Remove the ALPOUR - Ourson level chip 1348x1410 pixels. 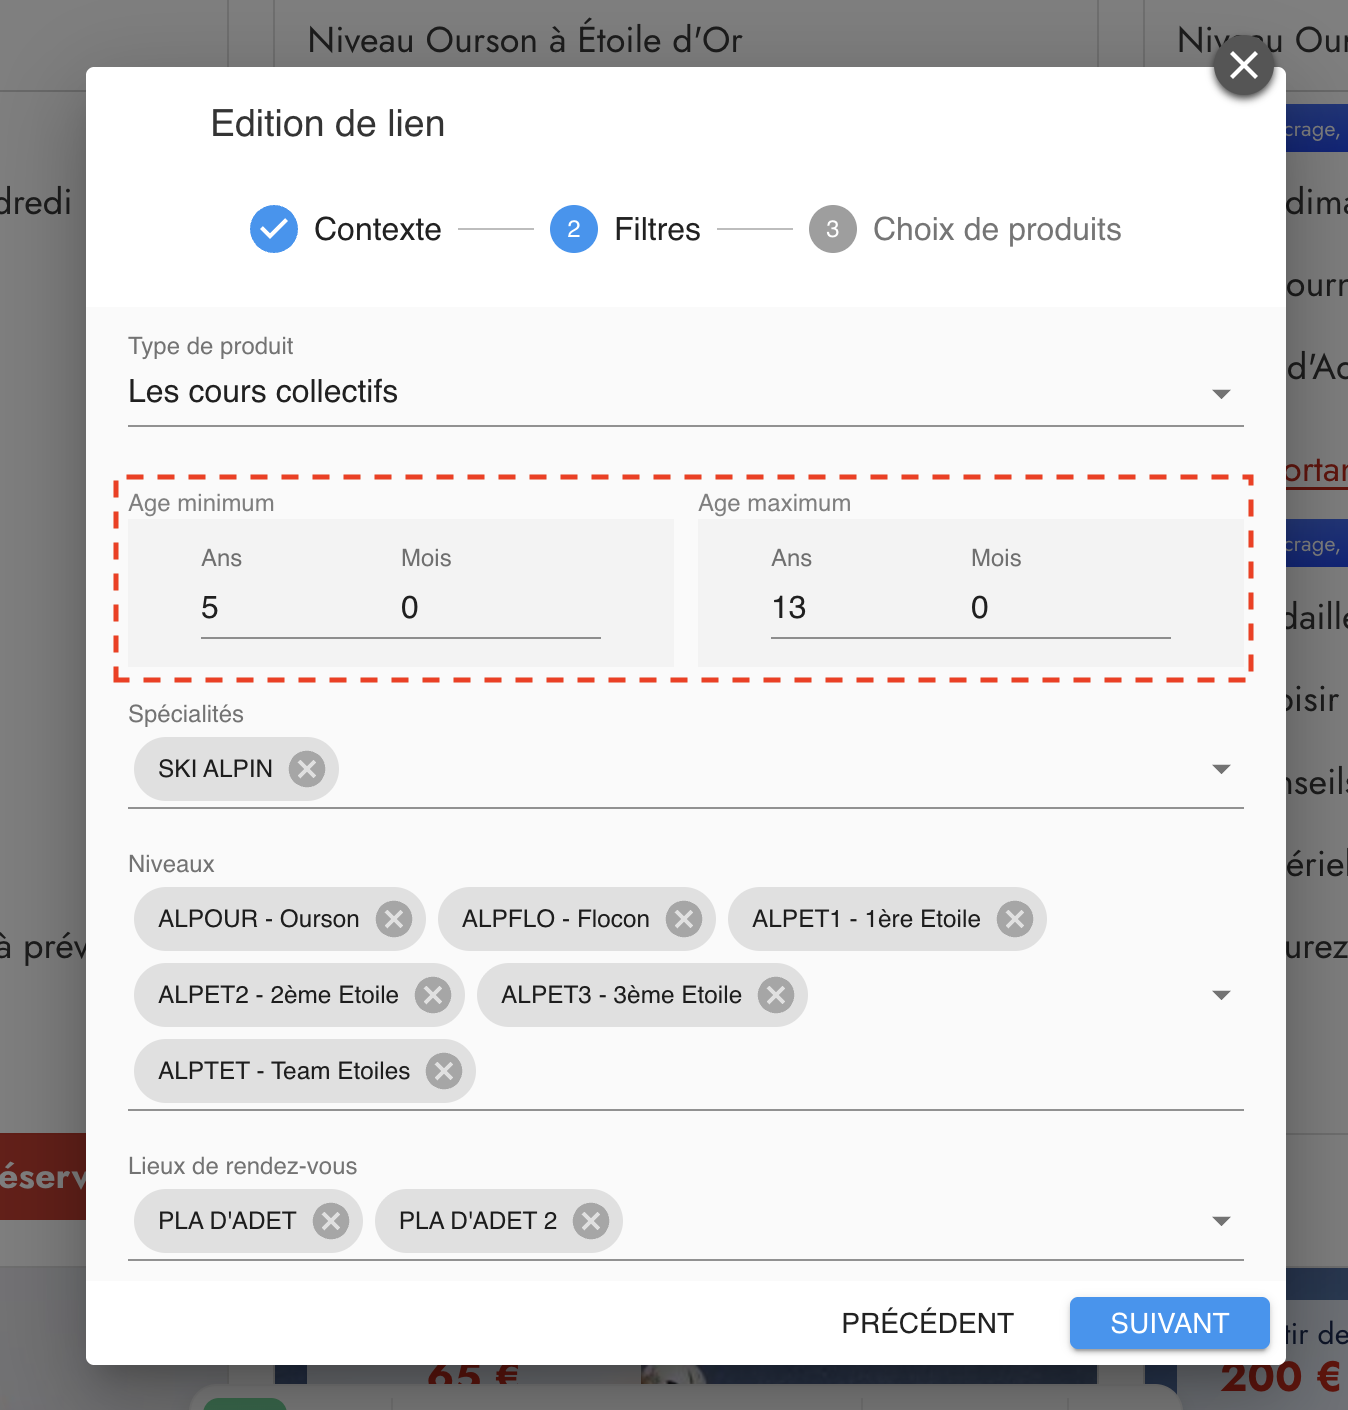tap(394, 919)
